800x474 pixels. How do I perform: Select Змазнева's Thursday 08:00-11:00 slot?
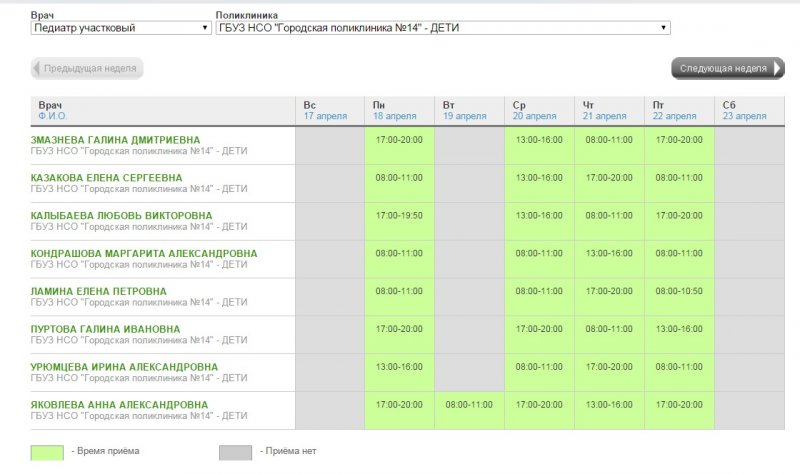(609, 146)
